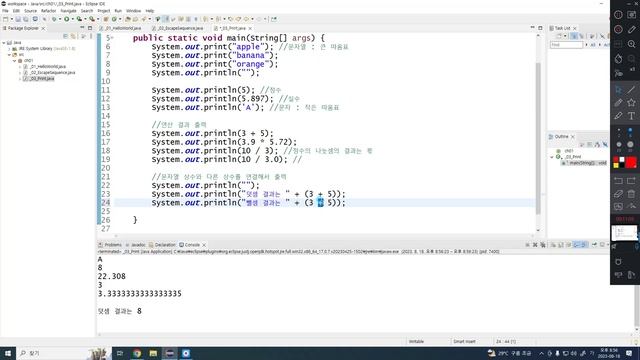Screen dimensions: 640x360
Task: Open the Debug button dropdown arrow
Action: point(59,19)
